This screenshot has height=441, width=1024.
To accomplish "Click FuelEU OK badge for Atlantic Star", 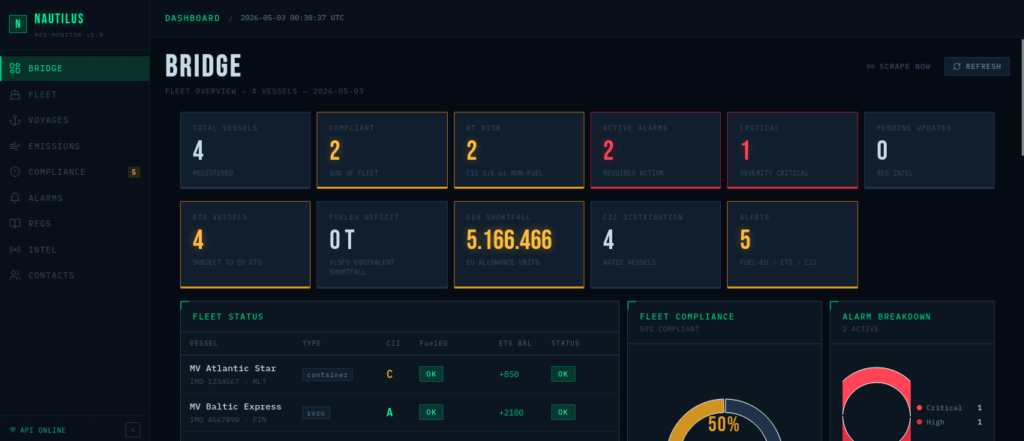I will coord(431,374).
